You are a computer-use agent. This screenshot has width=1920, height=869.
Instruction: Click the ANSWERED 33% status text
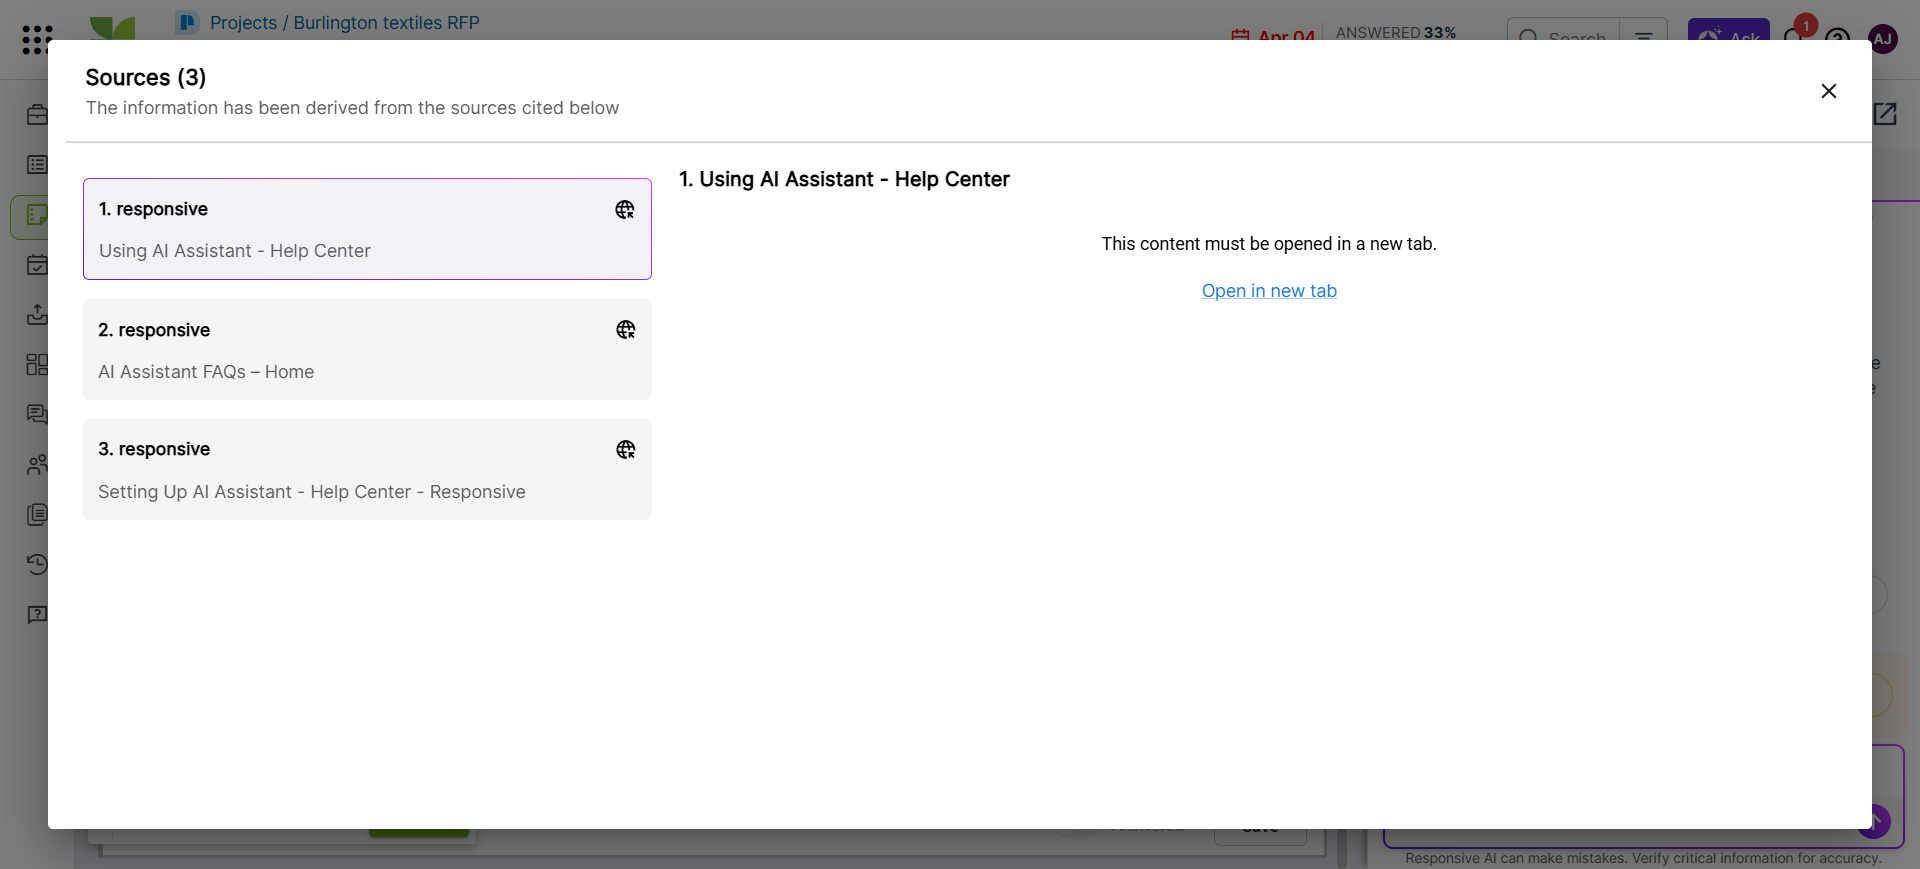(1396, 33)
